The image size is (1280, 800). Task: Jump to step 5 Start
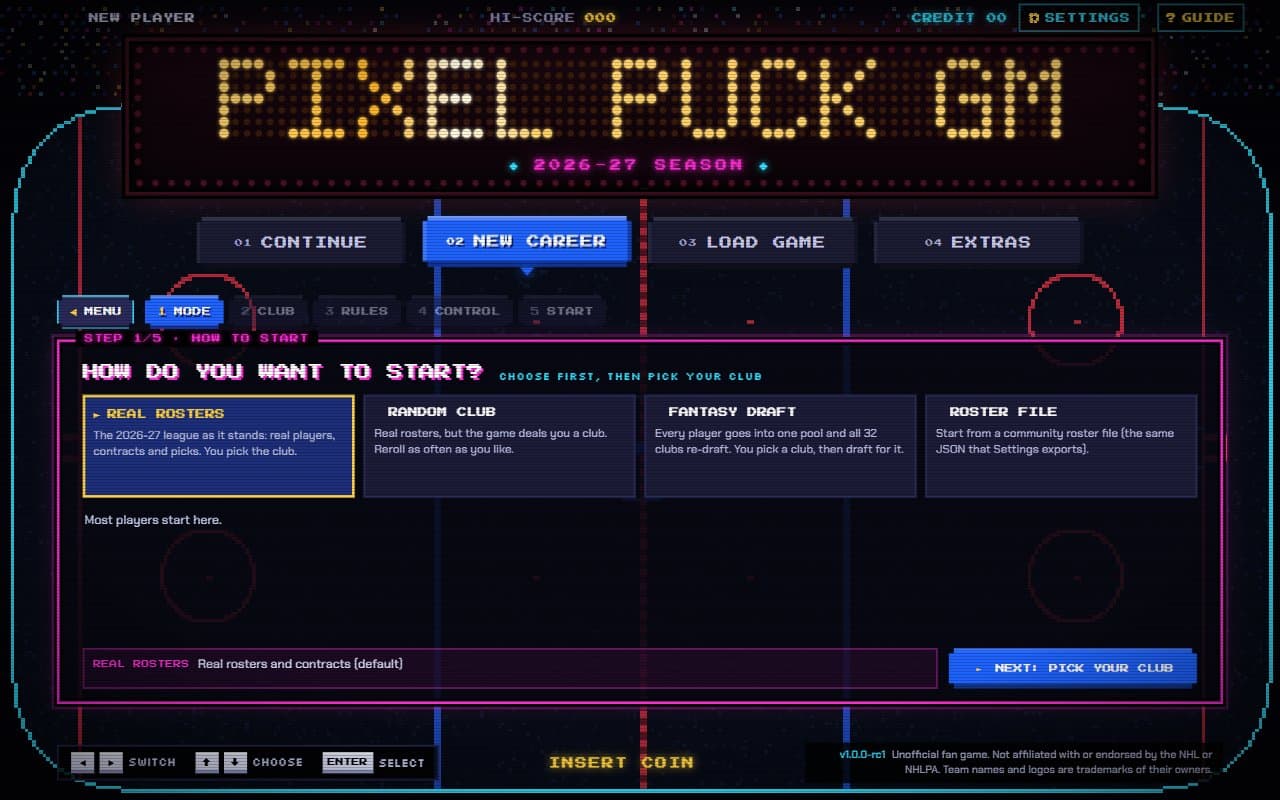tap(561, 311)
